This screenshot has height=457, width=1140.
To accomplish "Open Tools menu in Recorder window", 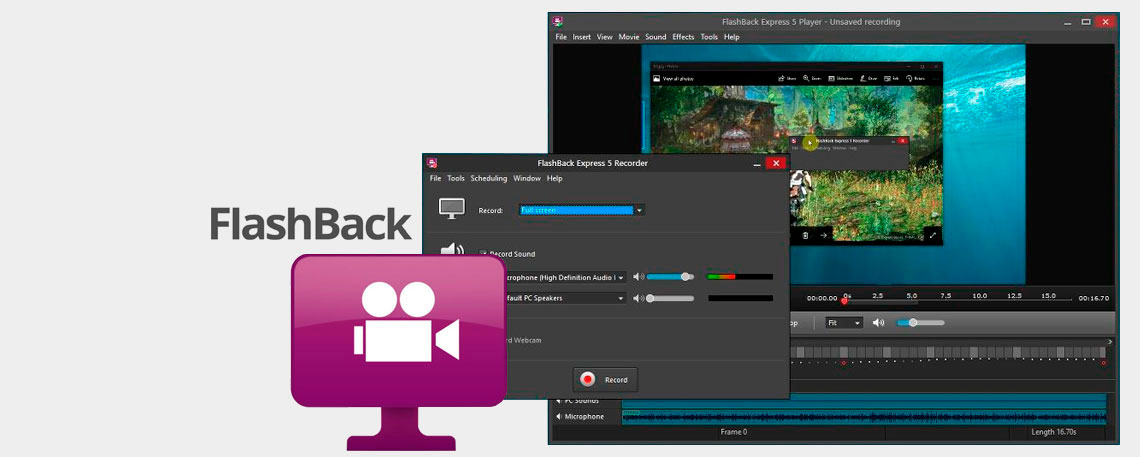I will coord(456,179).
